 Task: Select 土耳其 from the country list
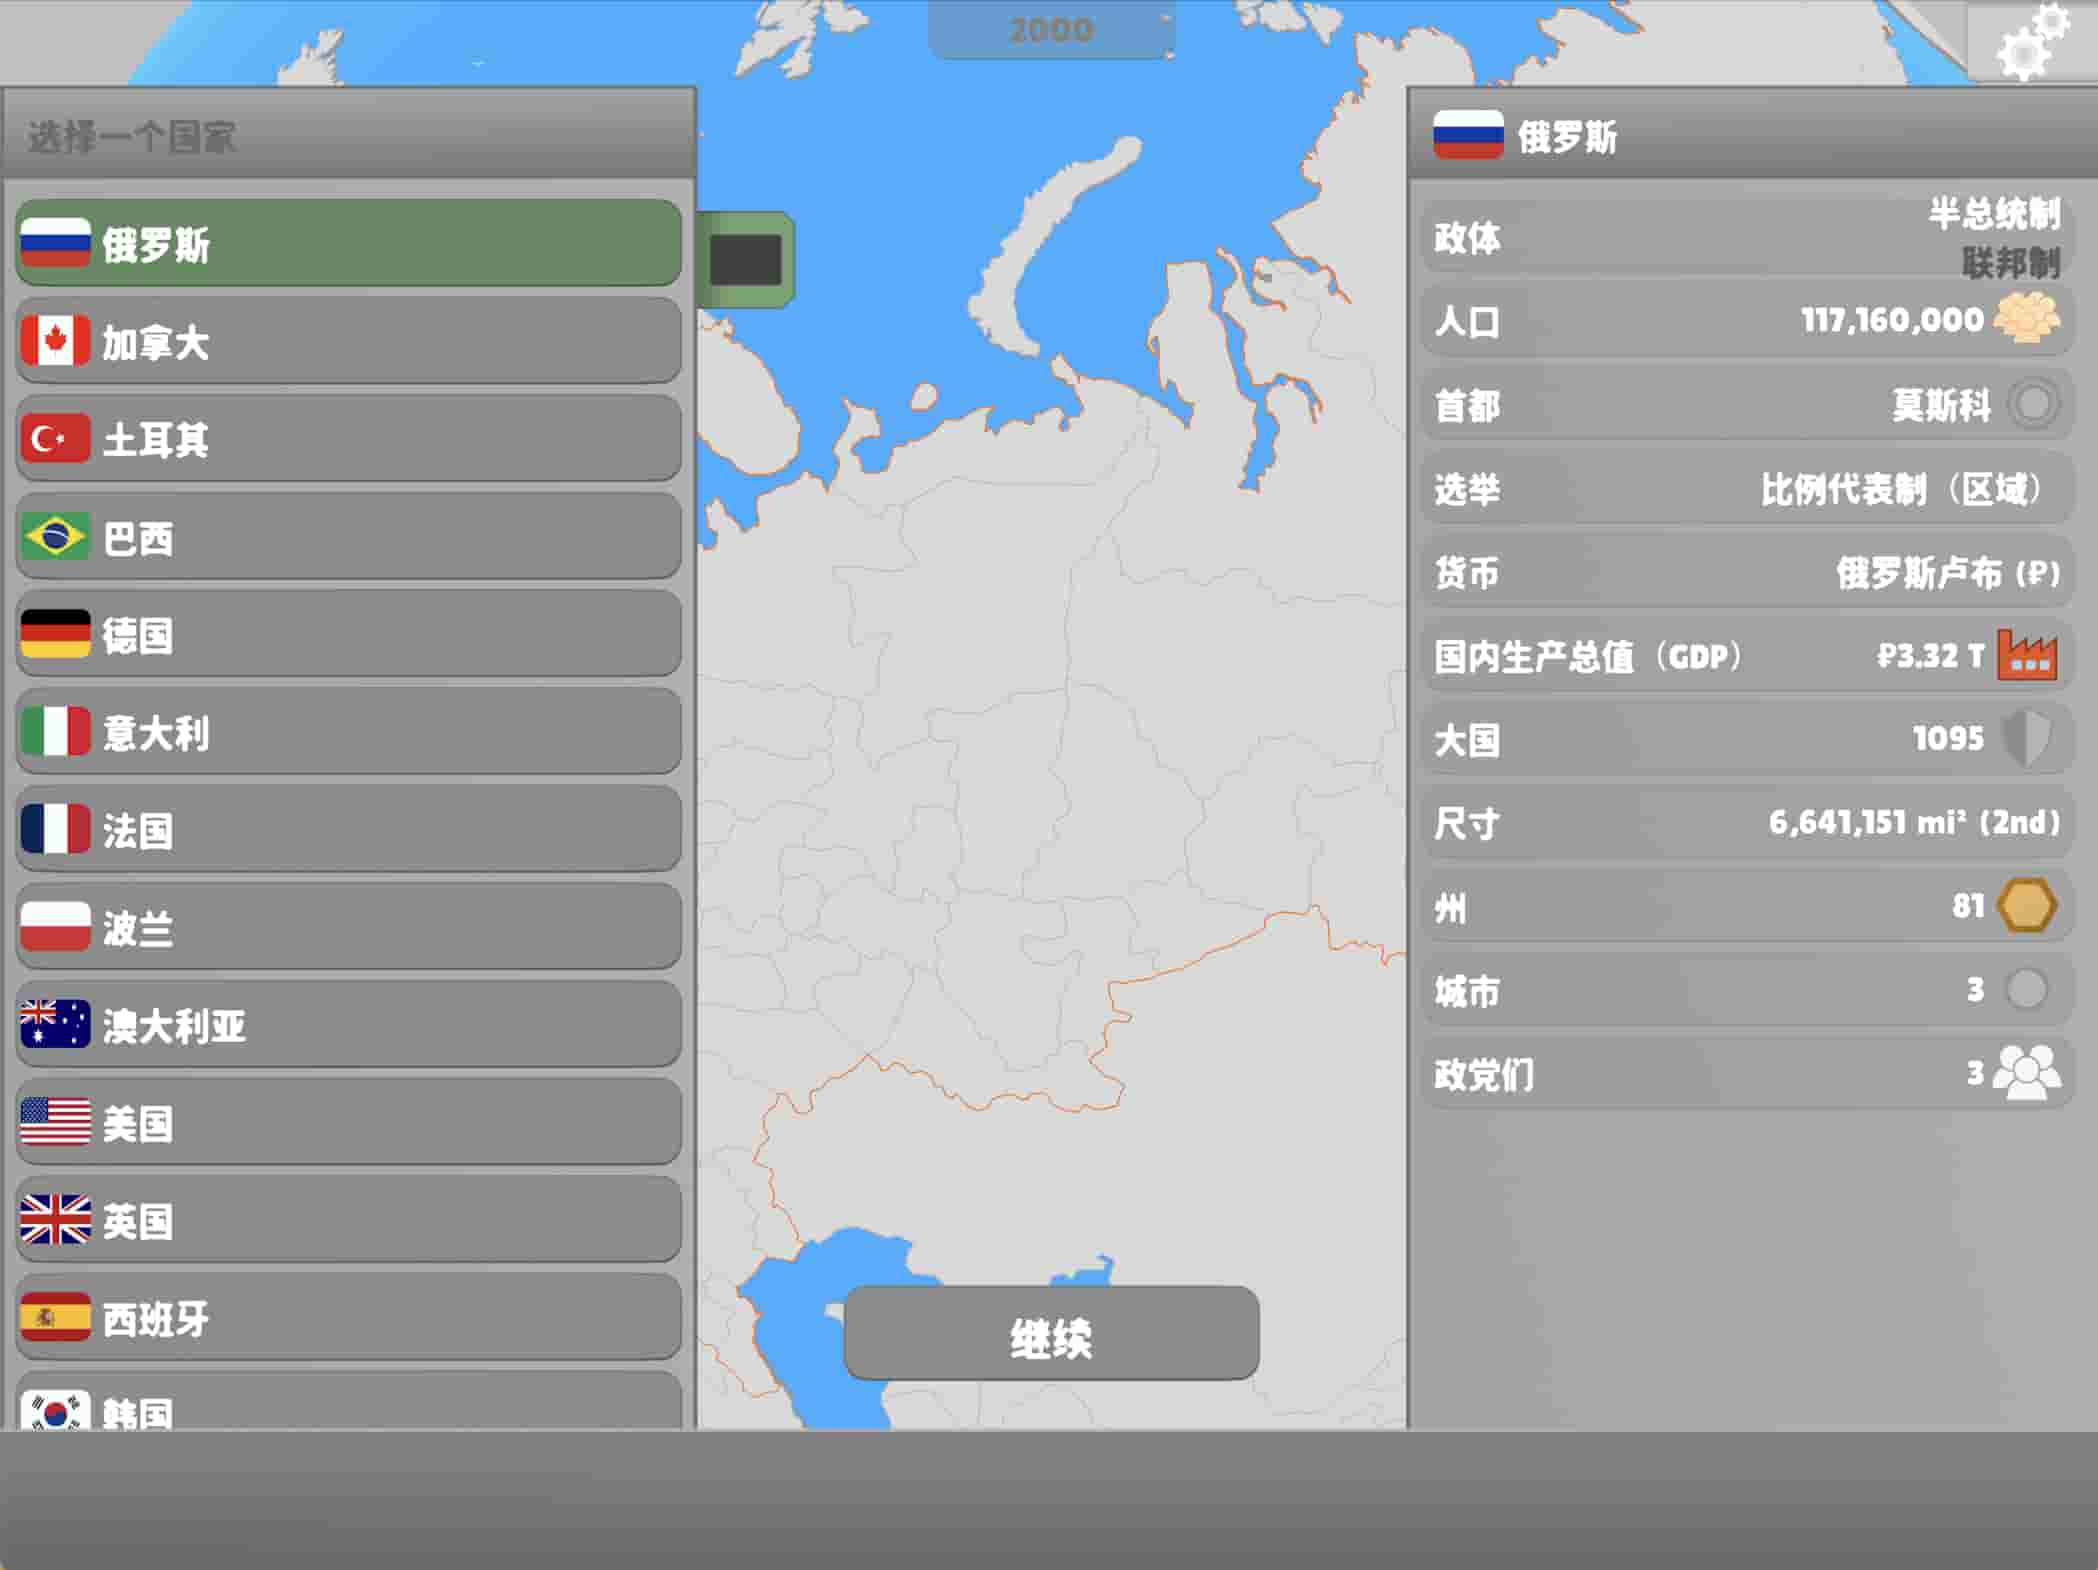tap(348, 439)
